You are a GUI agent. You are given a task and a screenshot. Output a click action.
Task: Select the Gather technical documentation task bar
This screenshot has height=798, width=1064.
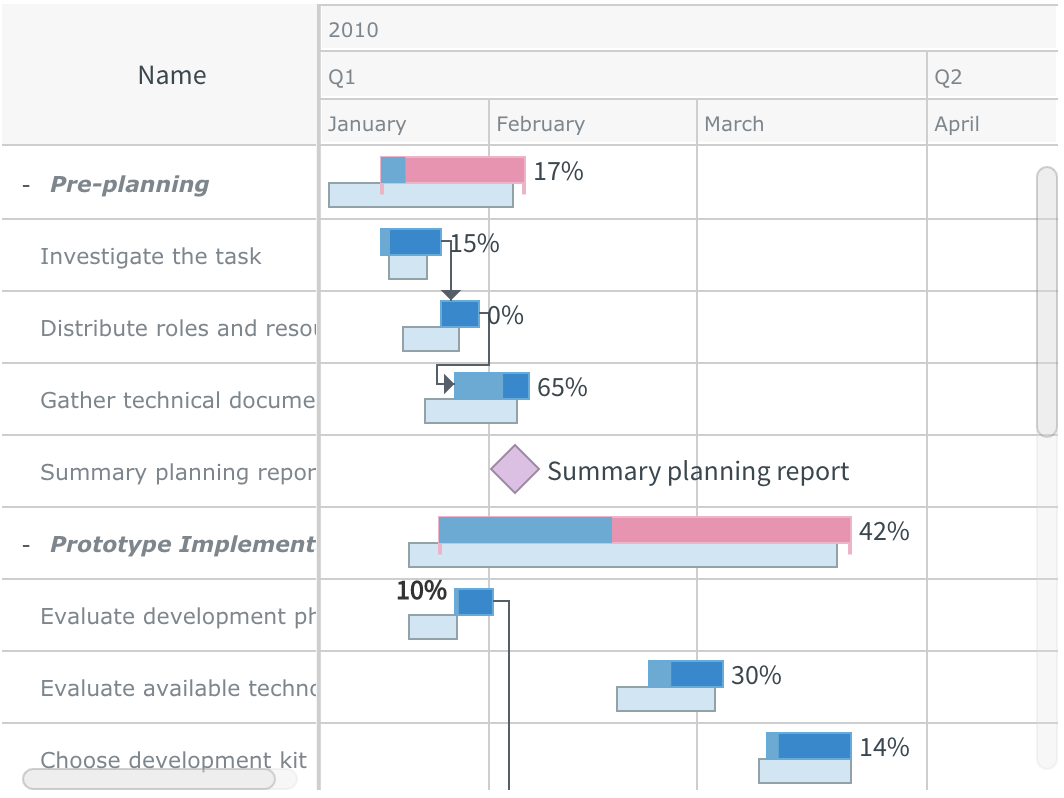490,384
